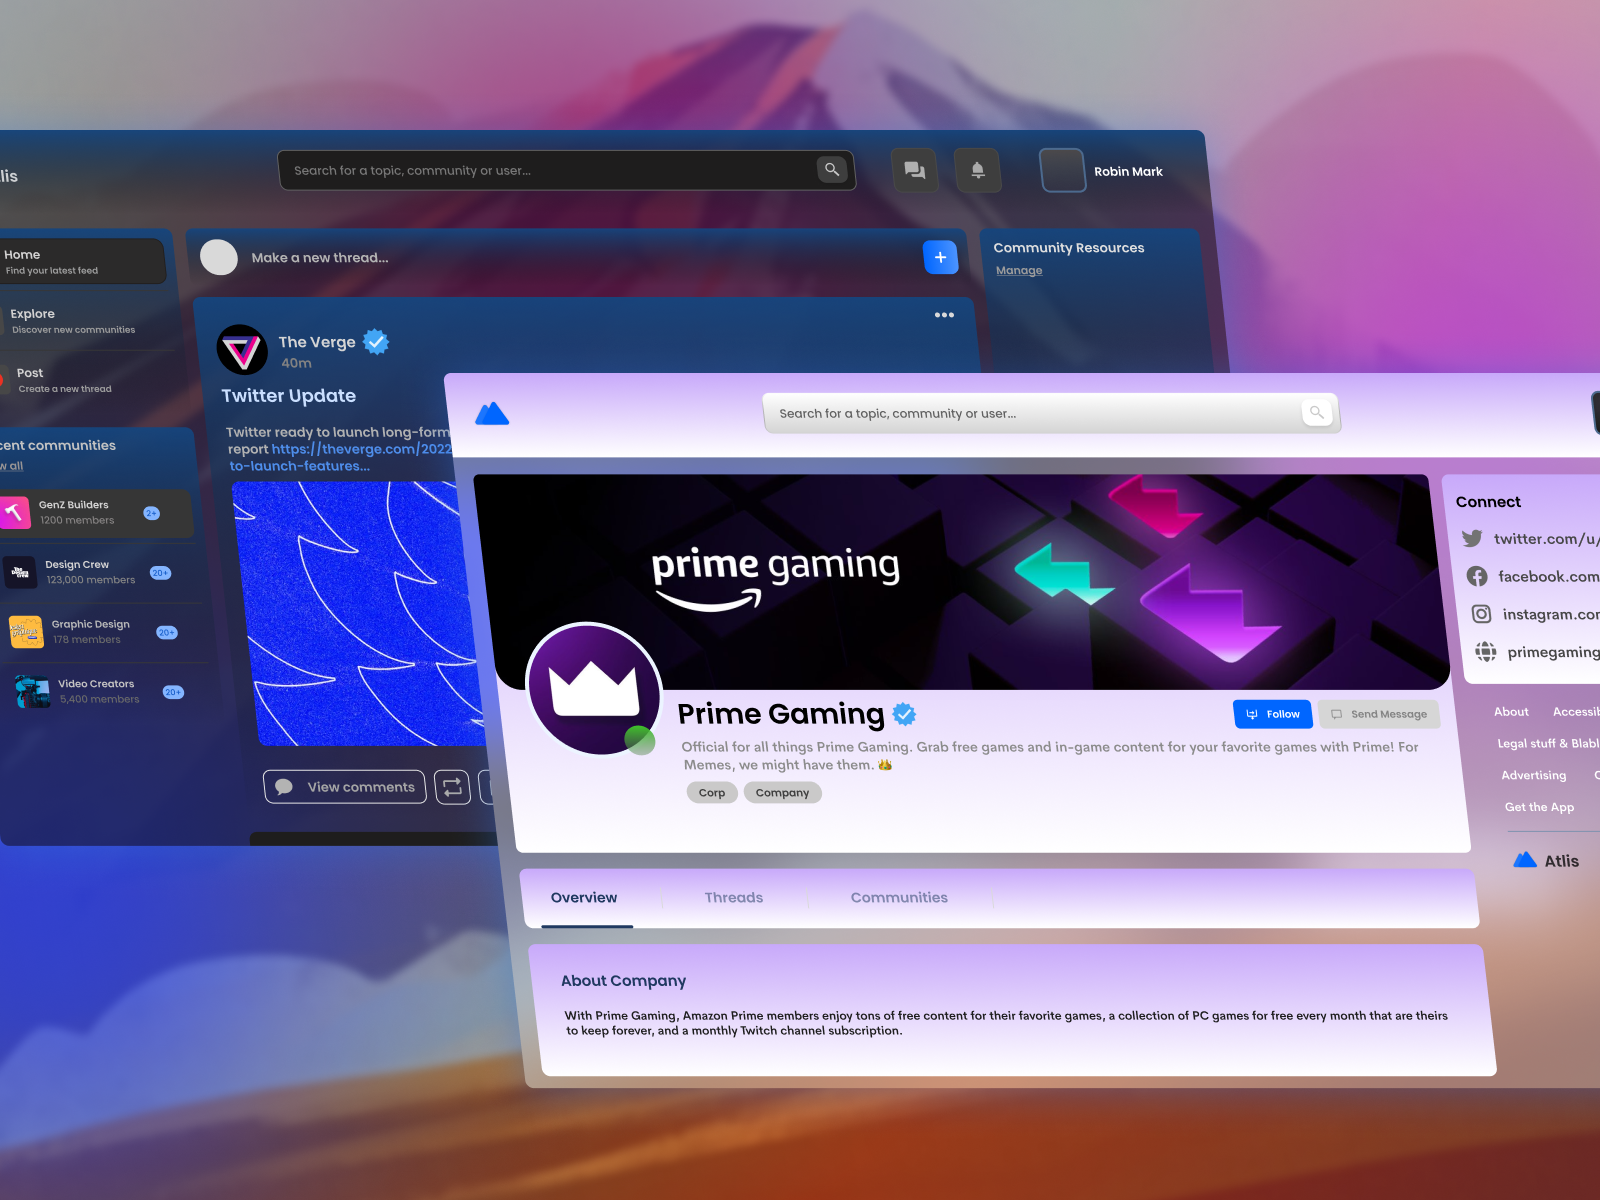Switch to the Overview tab

pos(584,898)
